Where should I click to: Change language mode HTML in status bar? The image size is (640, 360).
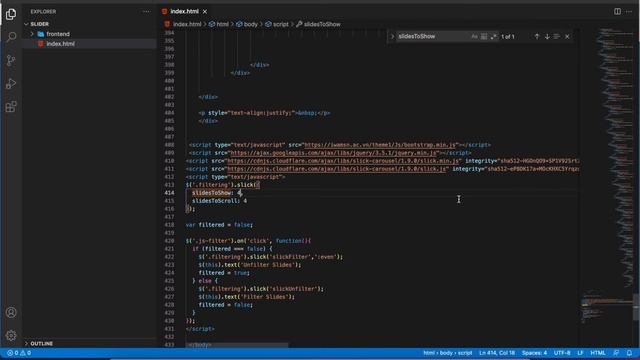tap(598, 353)
